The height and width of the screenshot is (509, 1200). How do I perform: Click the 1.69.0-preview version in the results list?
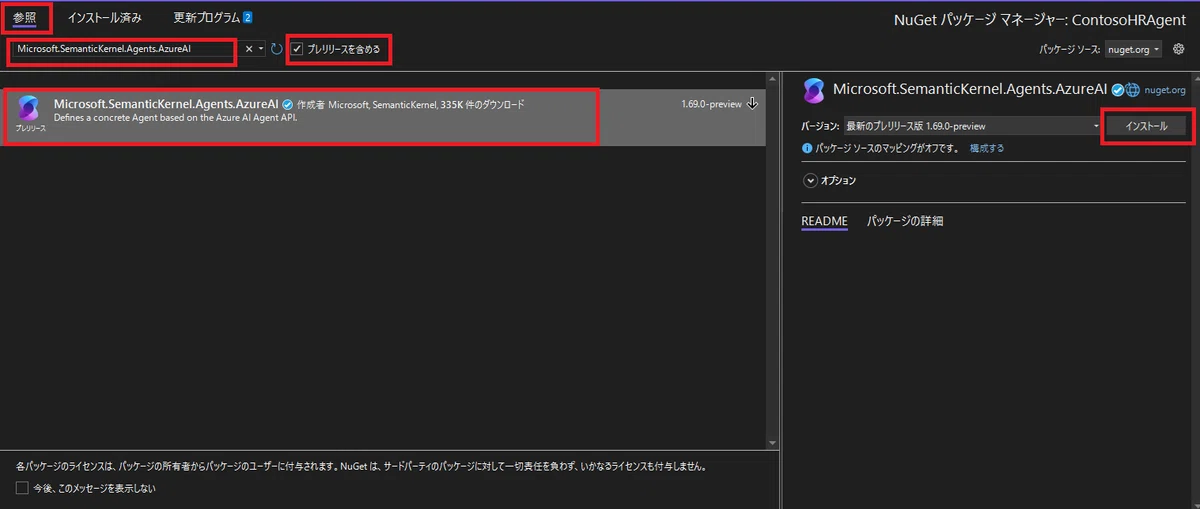(x=711, y=104)
